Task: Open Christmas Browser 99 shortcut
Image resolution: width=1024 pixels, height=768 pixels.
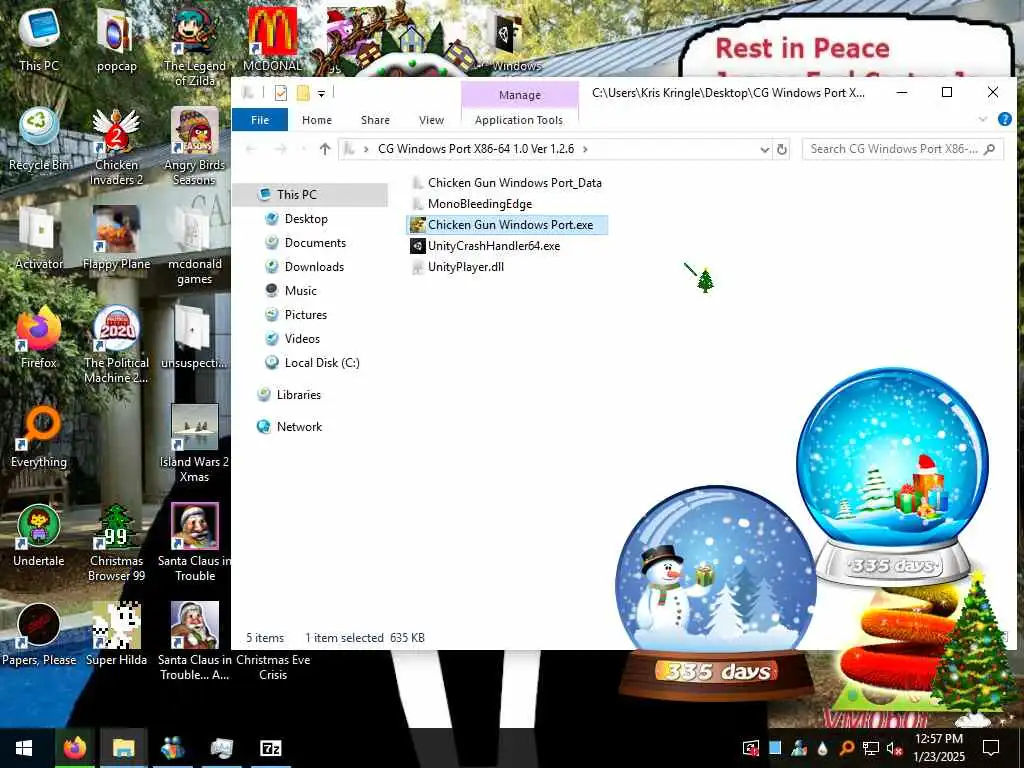Action: pyautogui.click(x=116, y=543)
